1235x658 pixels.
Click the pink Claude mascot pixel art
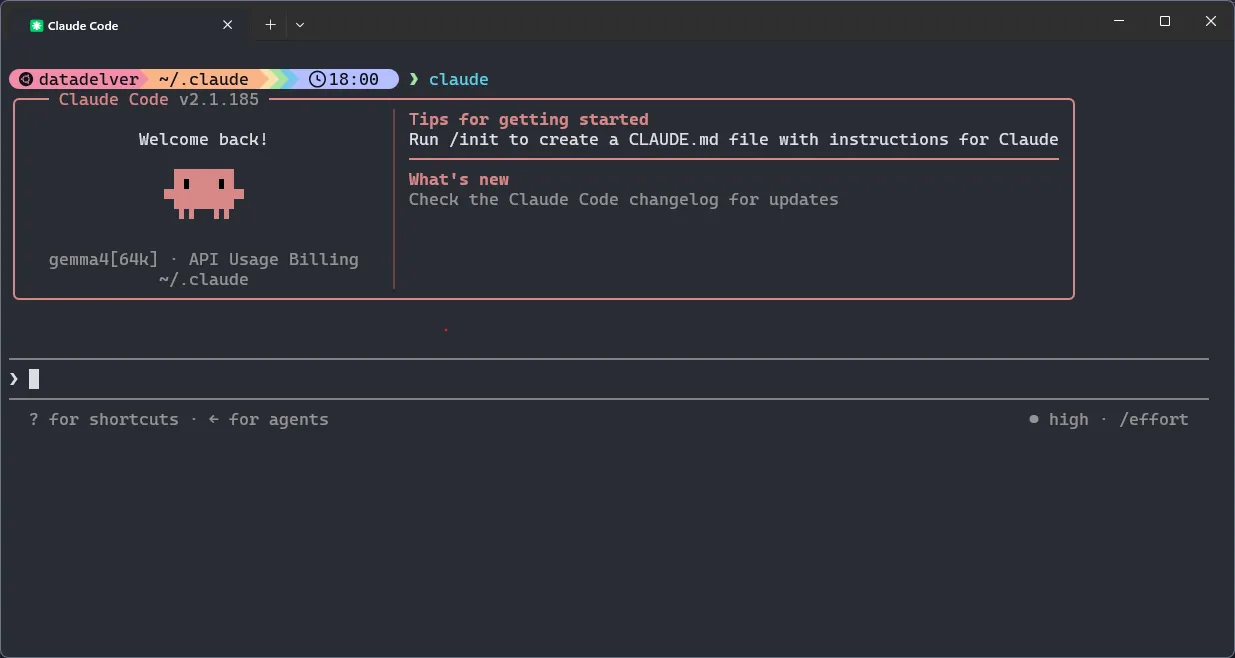coord(204,193)
